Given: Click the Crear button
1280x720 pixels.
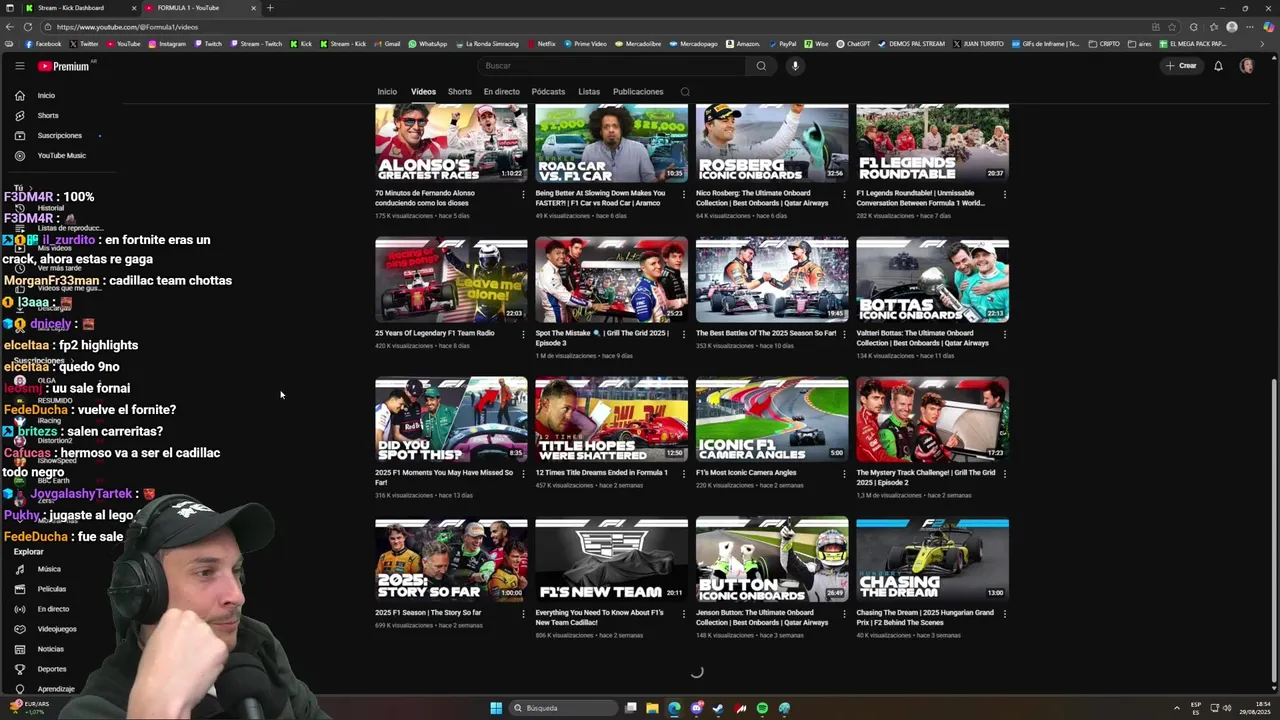Looking at the screenshot, I should point(1181,66).
